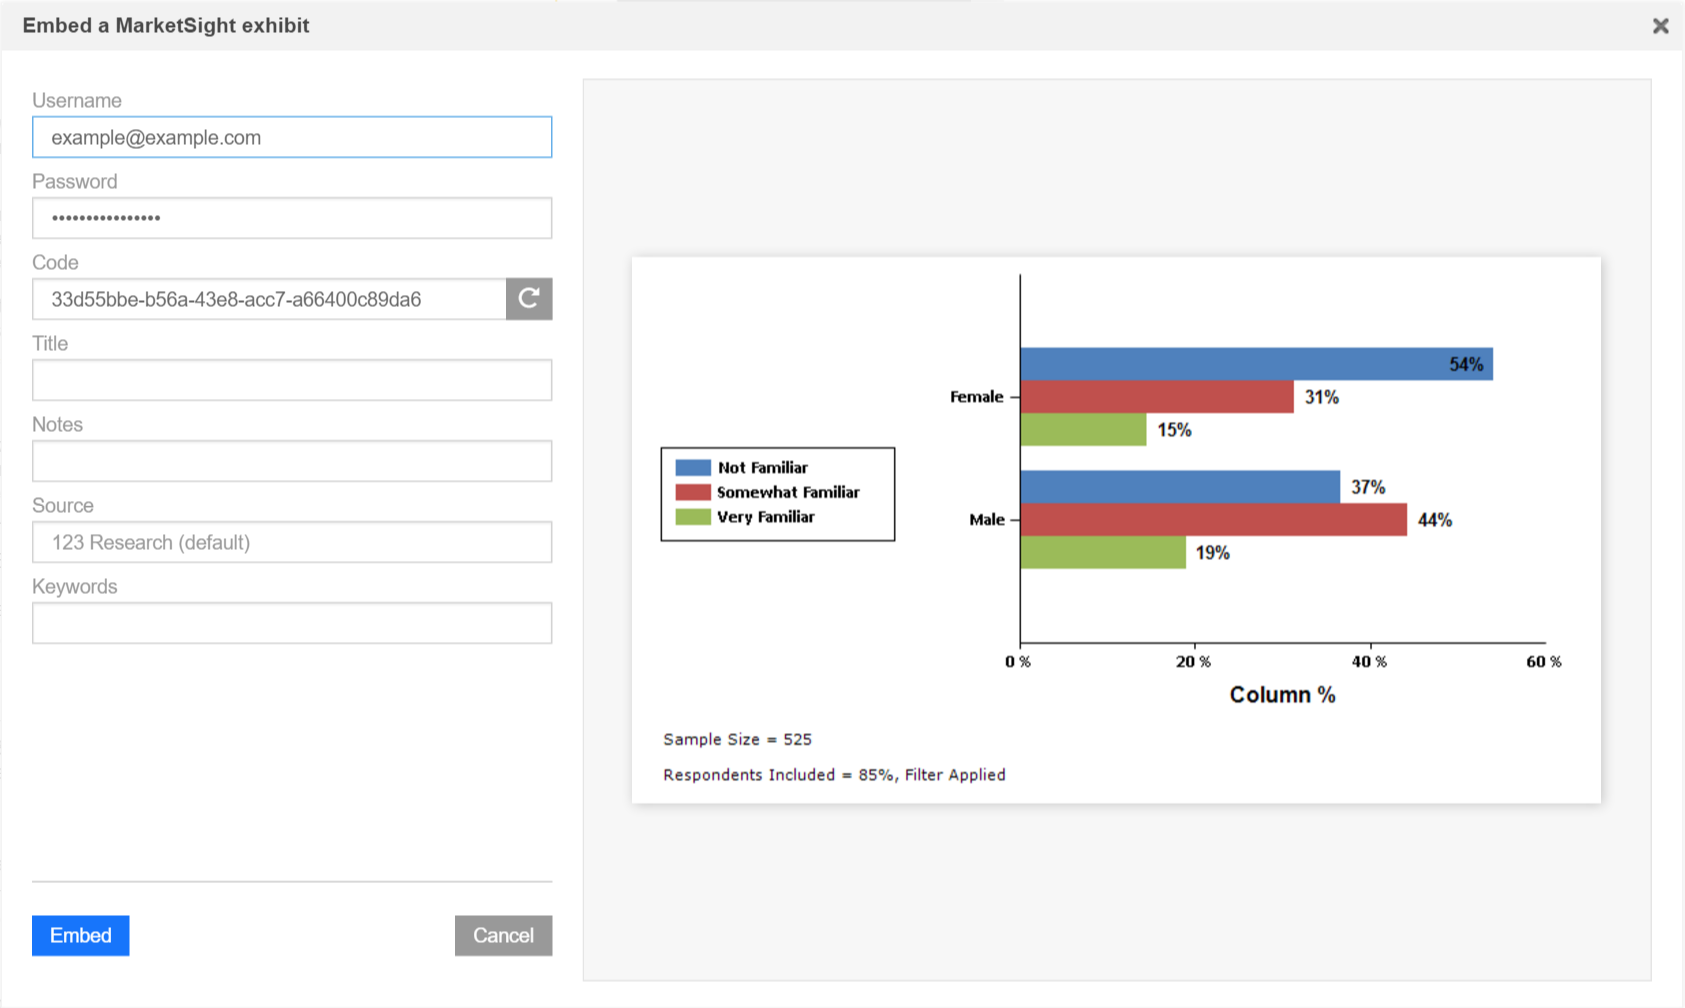Click the 54% Female bar
Screen dimensions: 1685x1008
[1250, 364]
